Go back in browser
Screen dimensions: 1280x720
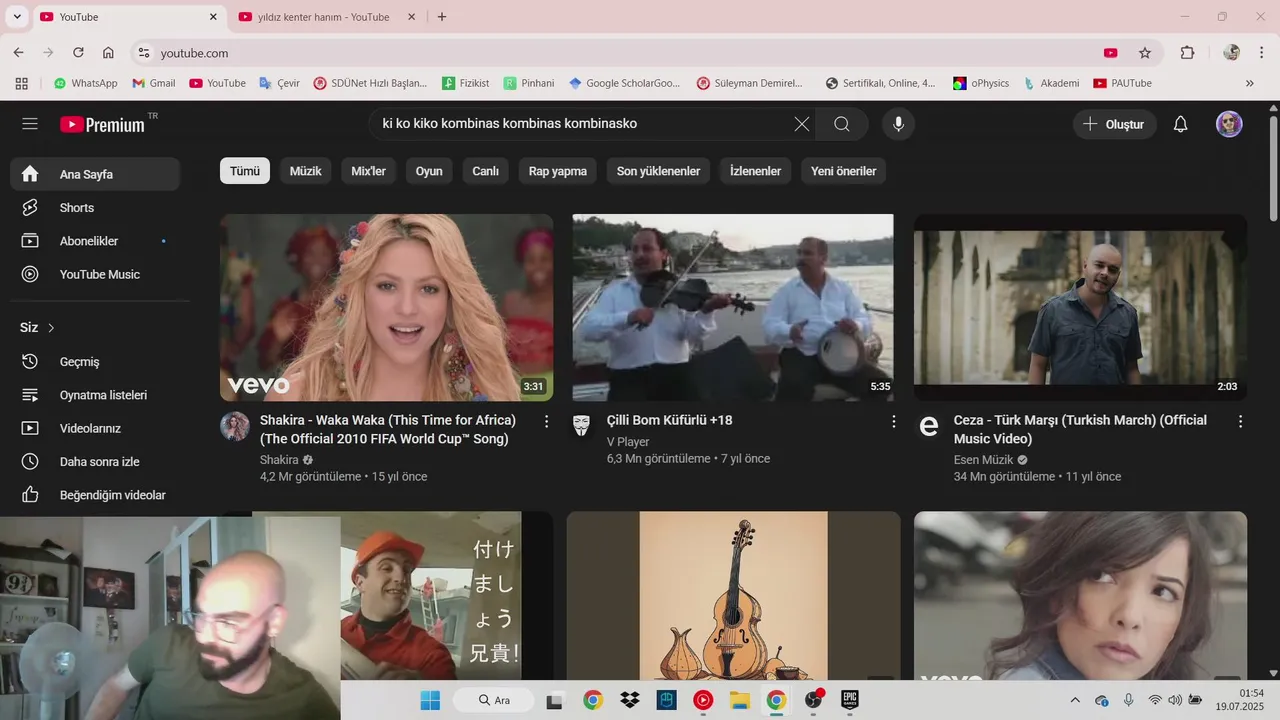18,53
